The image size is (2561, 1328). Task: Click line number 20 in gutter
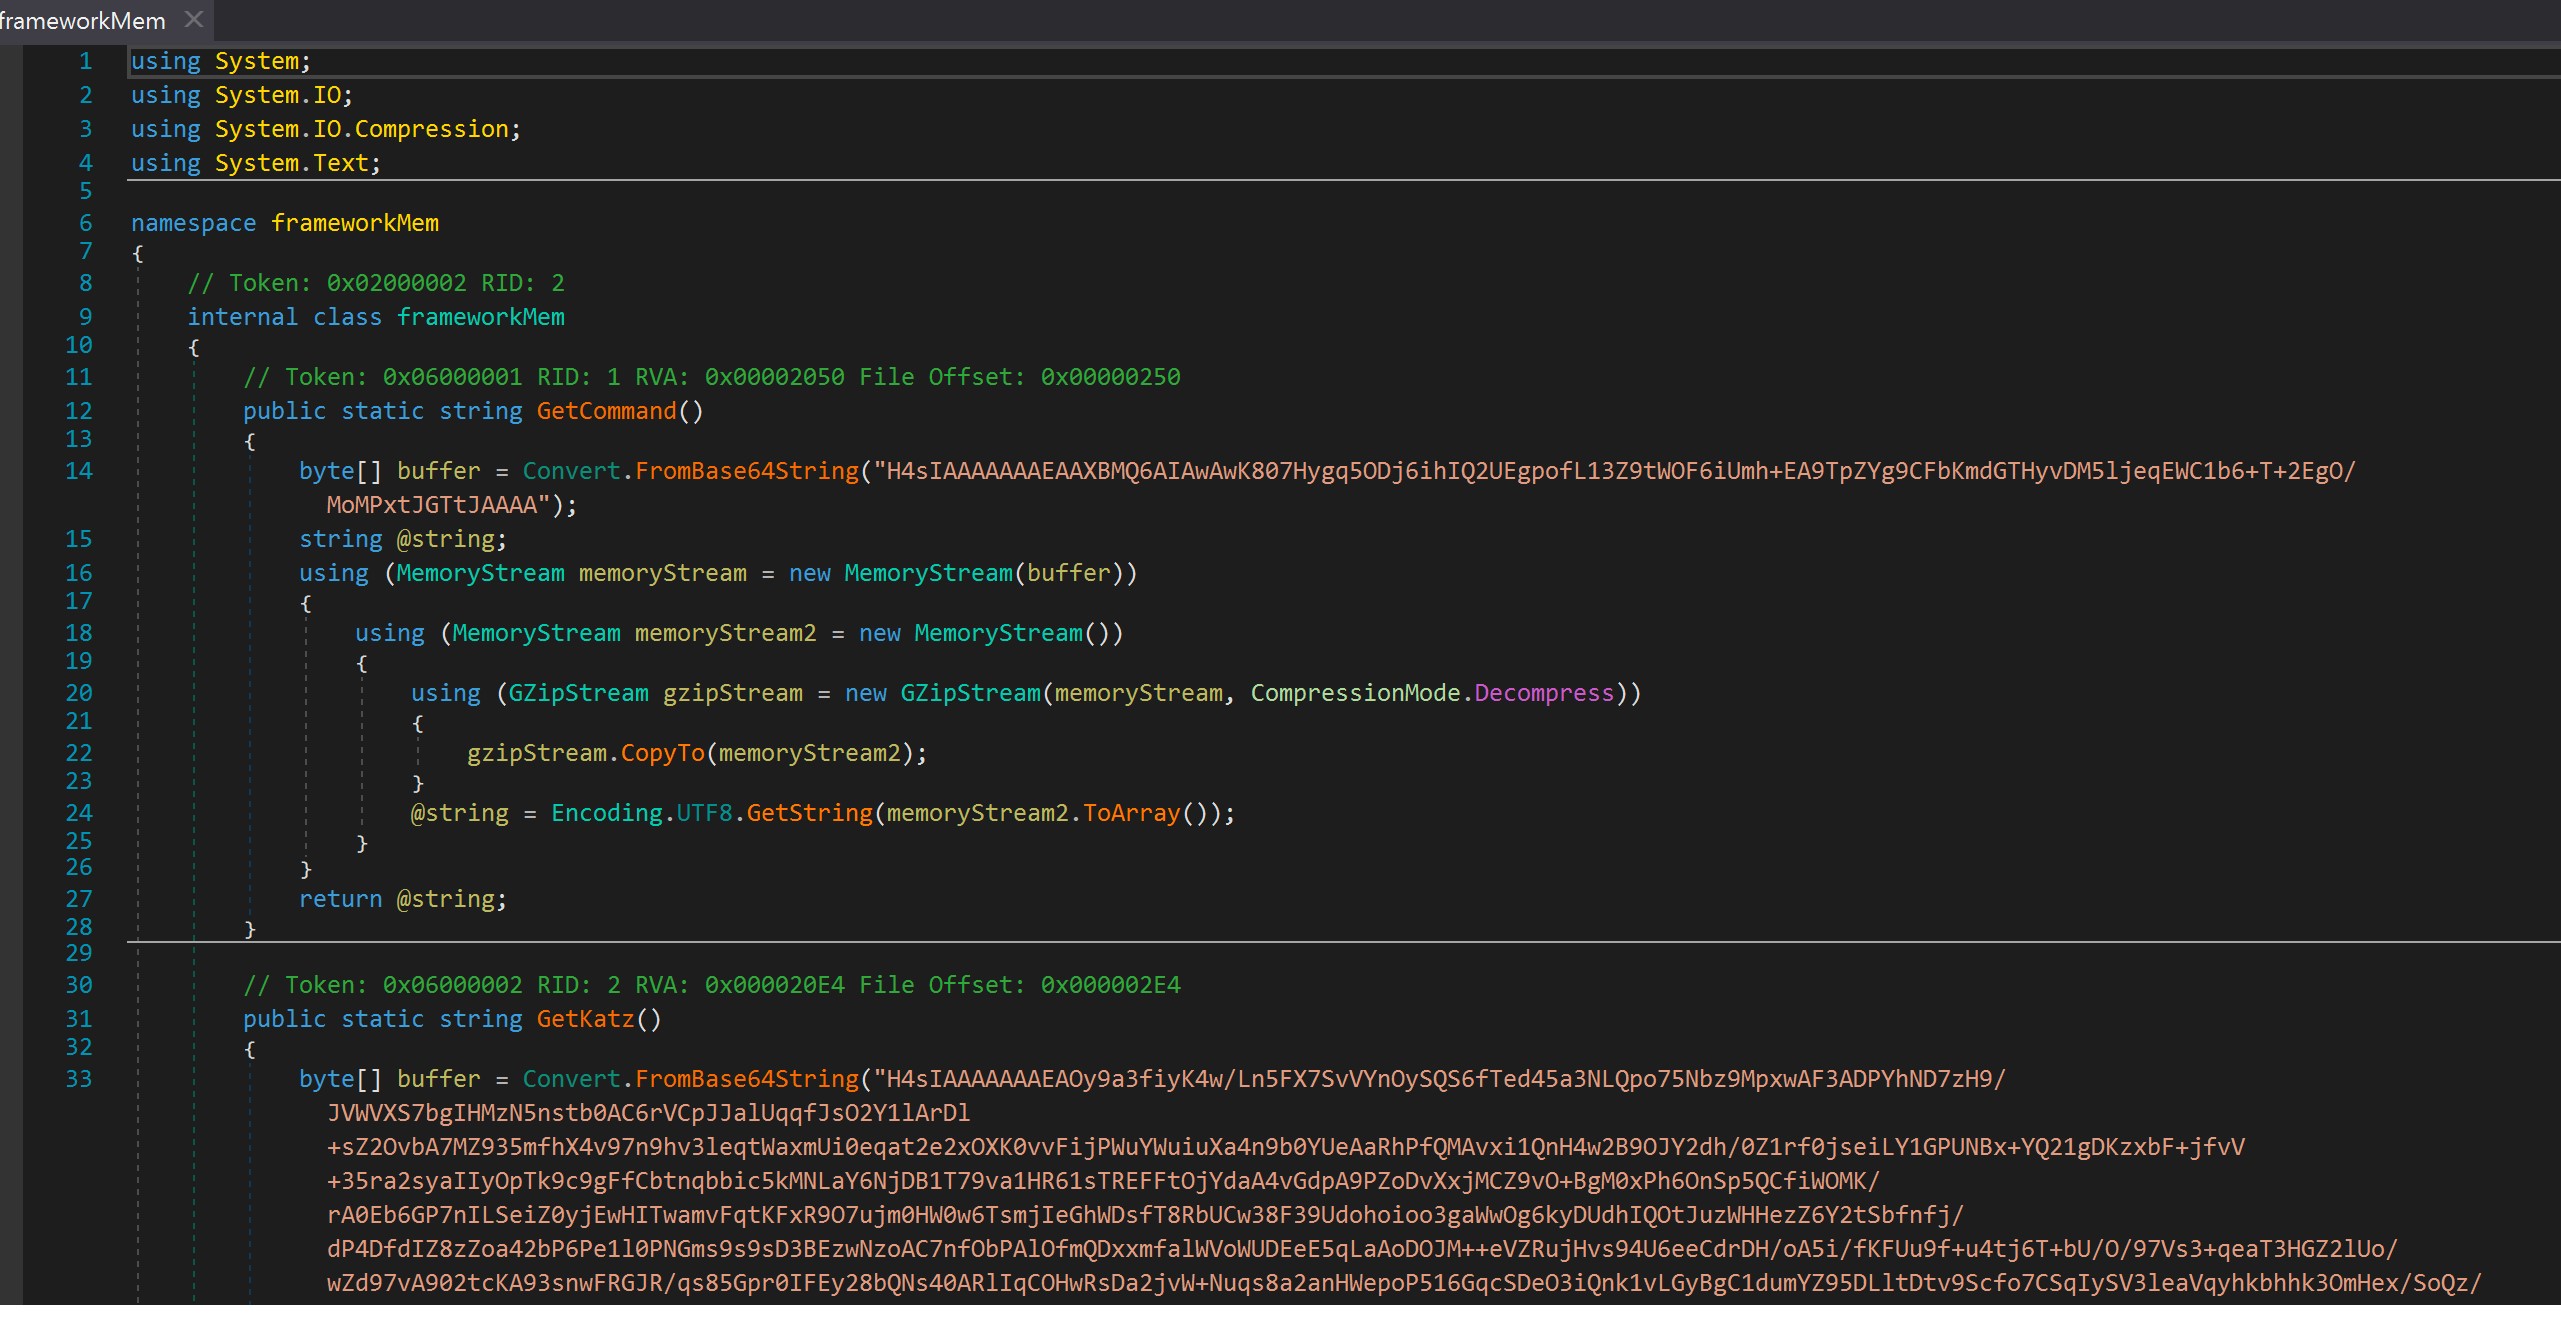79,693
